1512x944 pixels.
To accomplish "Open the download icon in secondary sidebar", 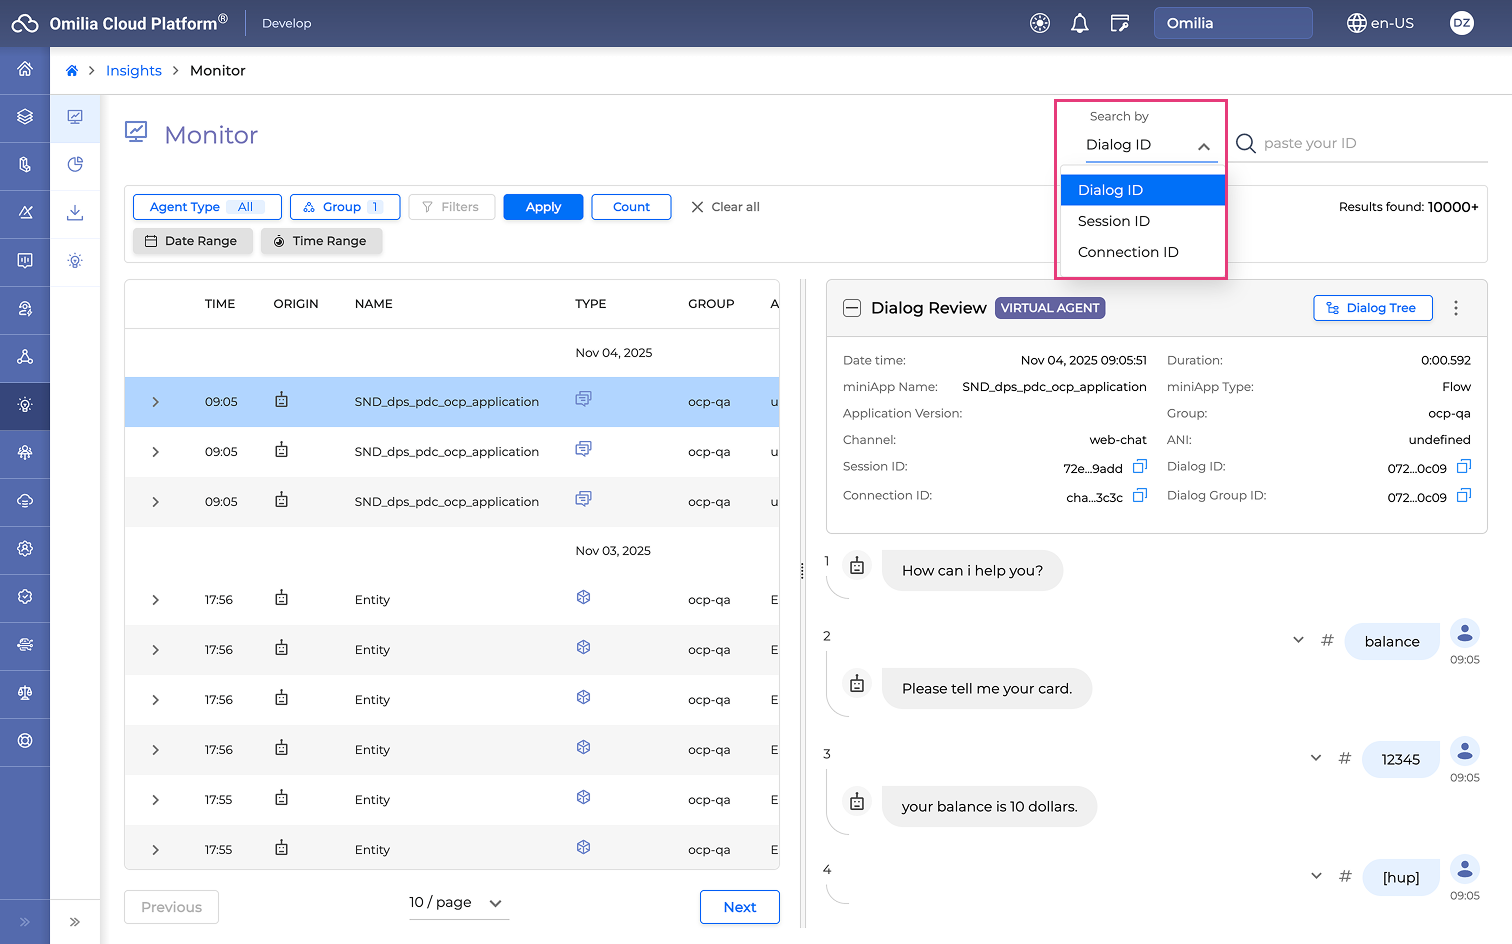I will coord(75,213).
